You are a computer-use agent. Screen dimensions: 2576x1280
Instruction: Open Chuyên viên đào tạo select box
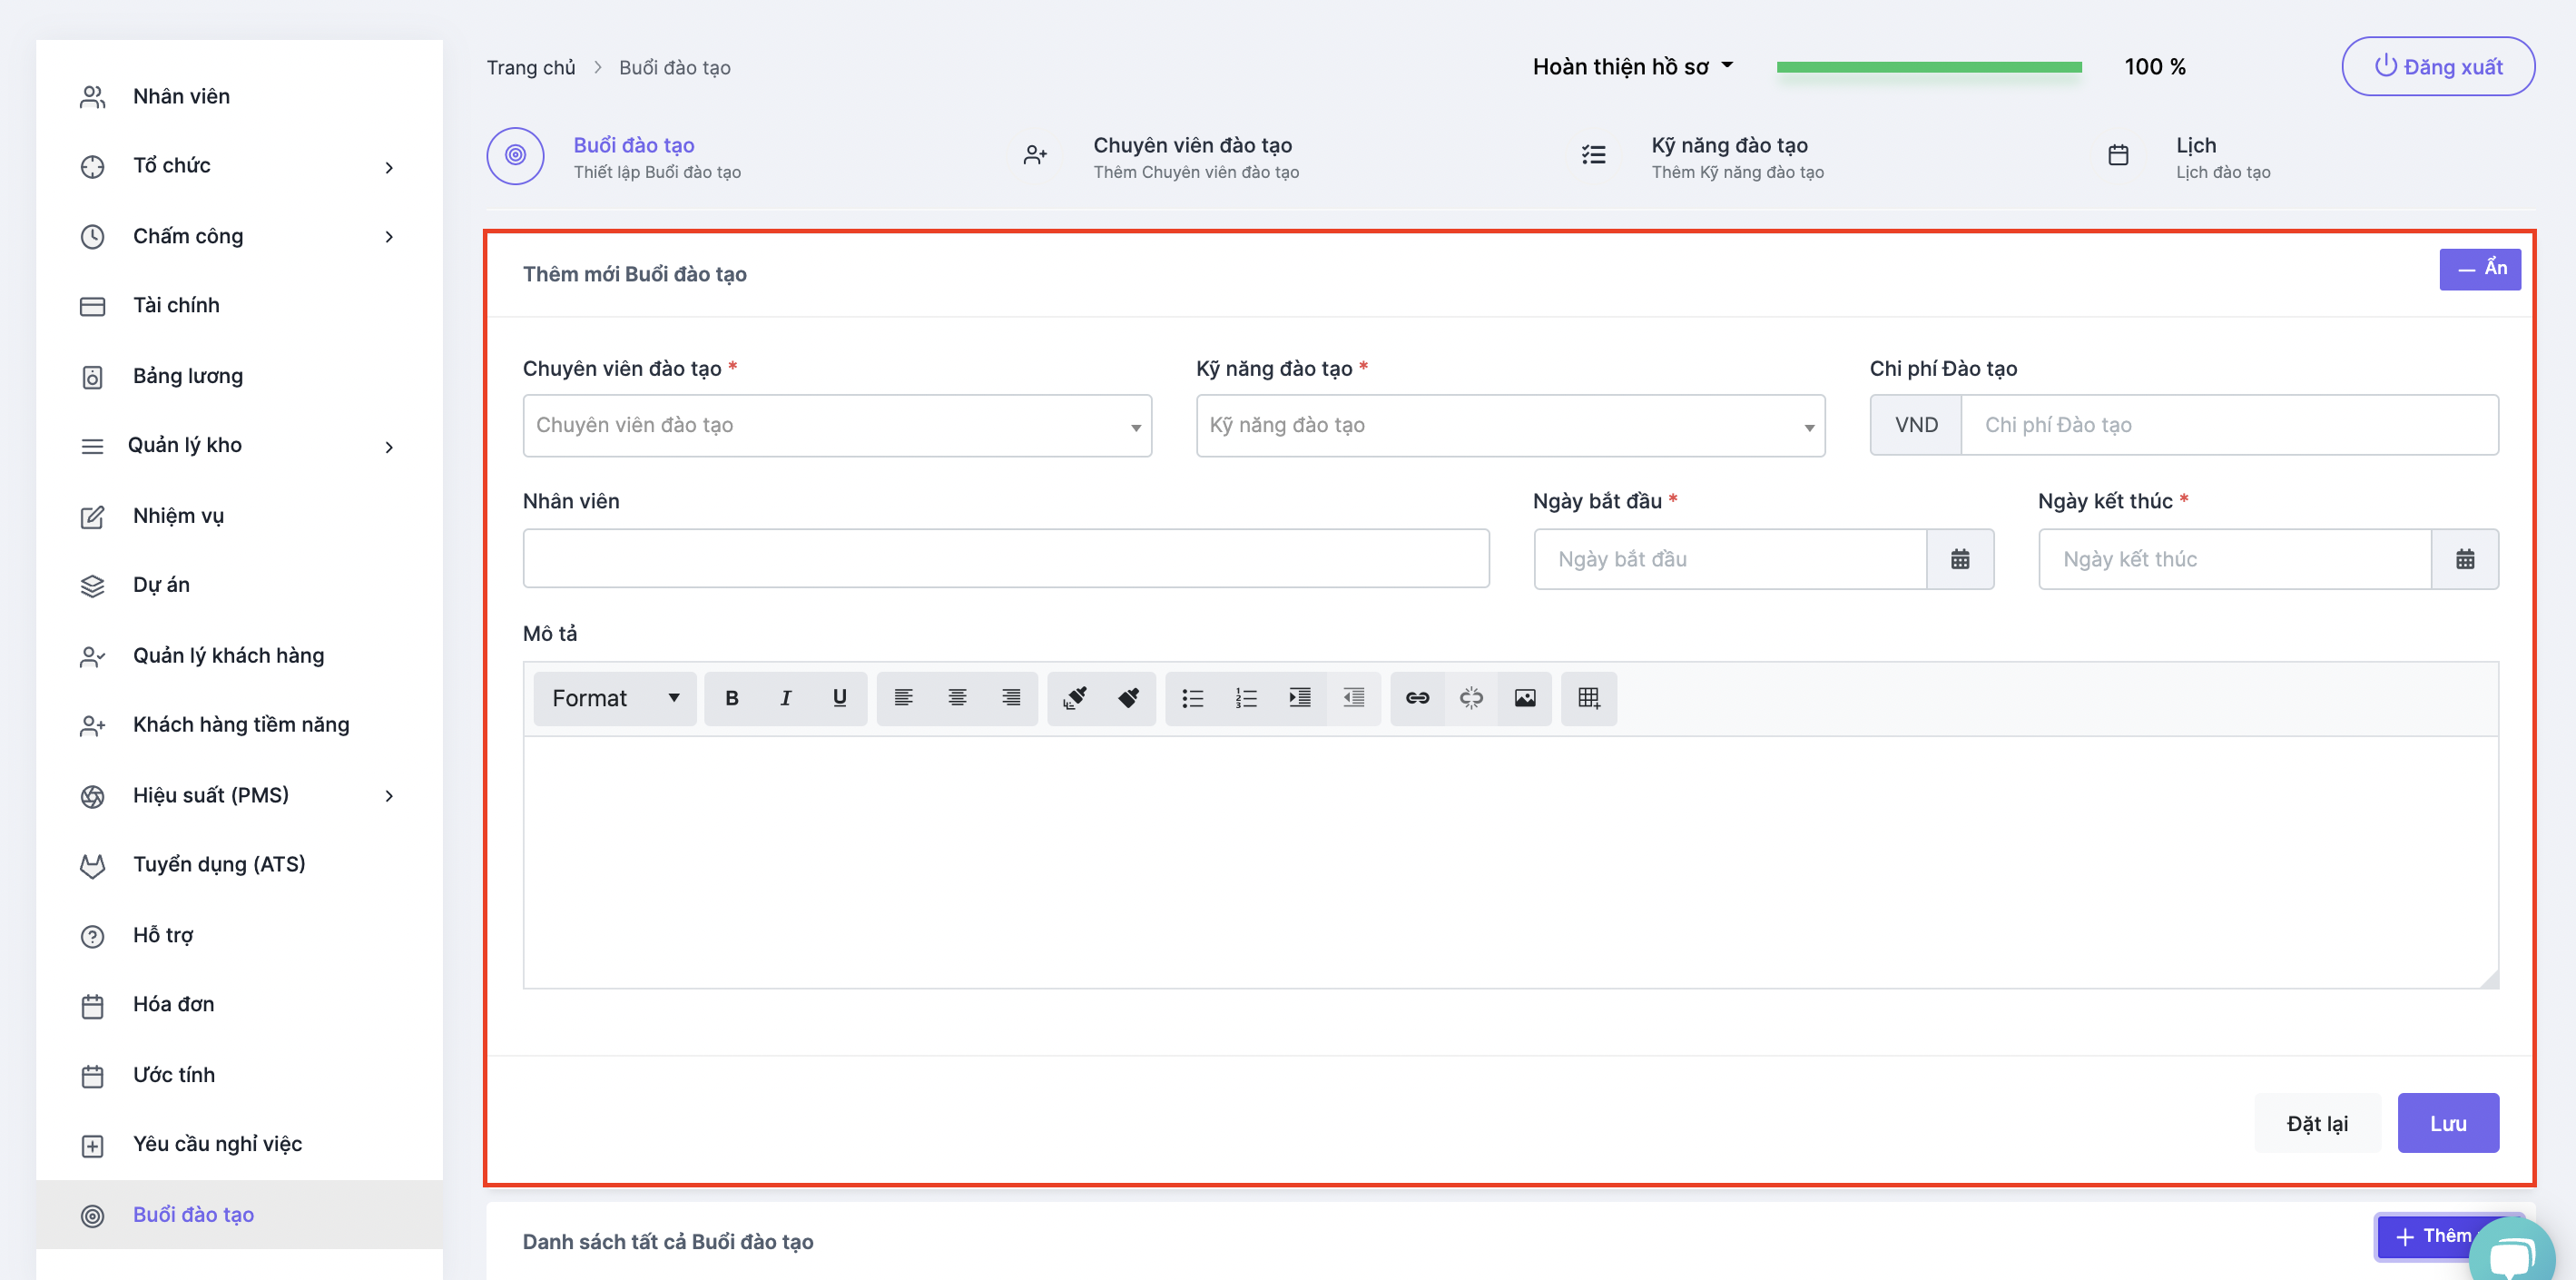pos(837,425)
